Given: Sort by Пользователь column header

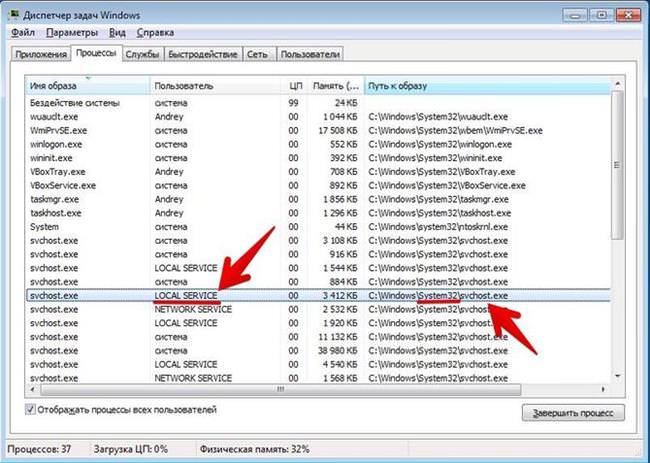Looking at the screenshot, I should point(215,86).
